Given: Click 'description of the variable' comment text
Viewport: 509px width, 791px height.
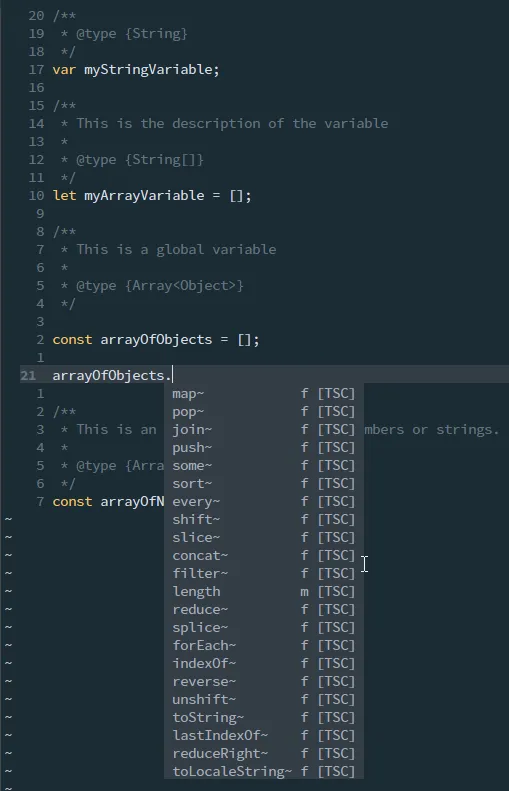Looking at the screenshot, I should 280,124.
